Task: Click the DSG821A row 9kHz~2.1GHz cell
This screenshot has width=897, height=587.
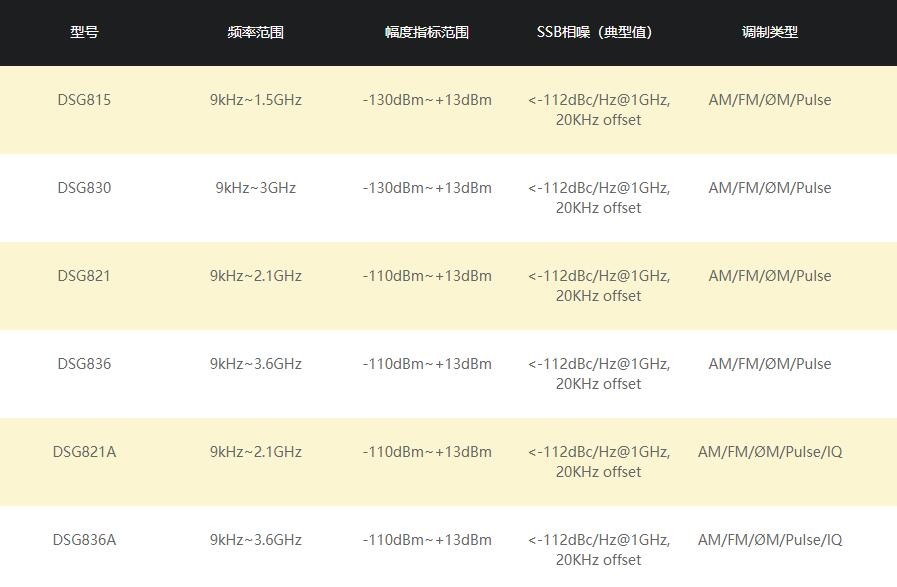Action: click(256, 452)
